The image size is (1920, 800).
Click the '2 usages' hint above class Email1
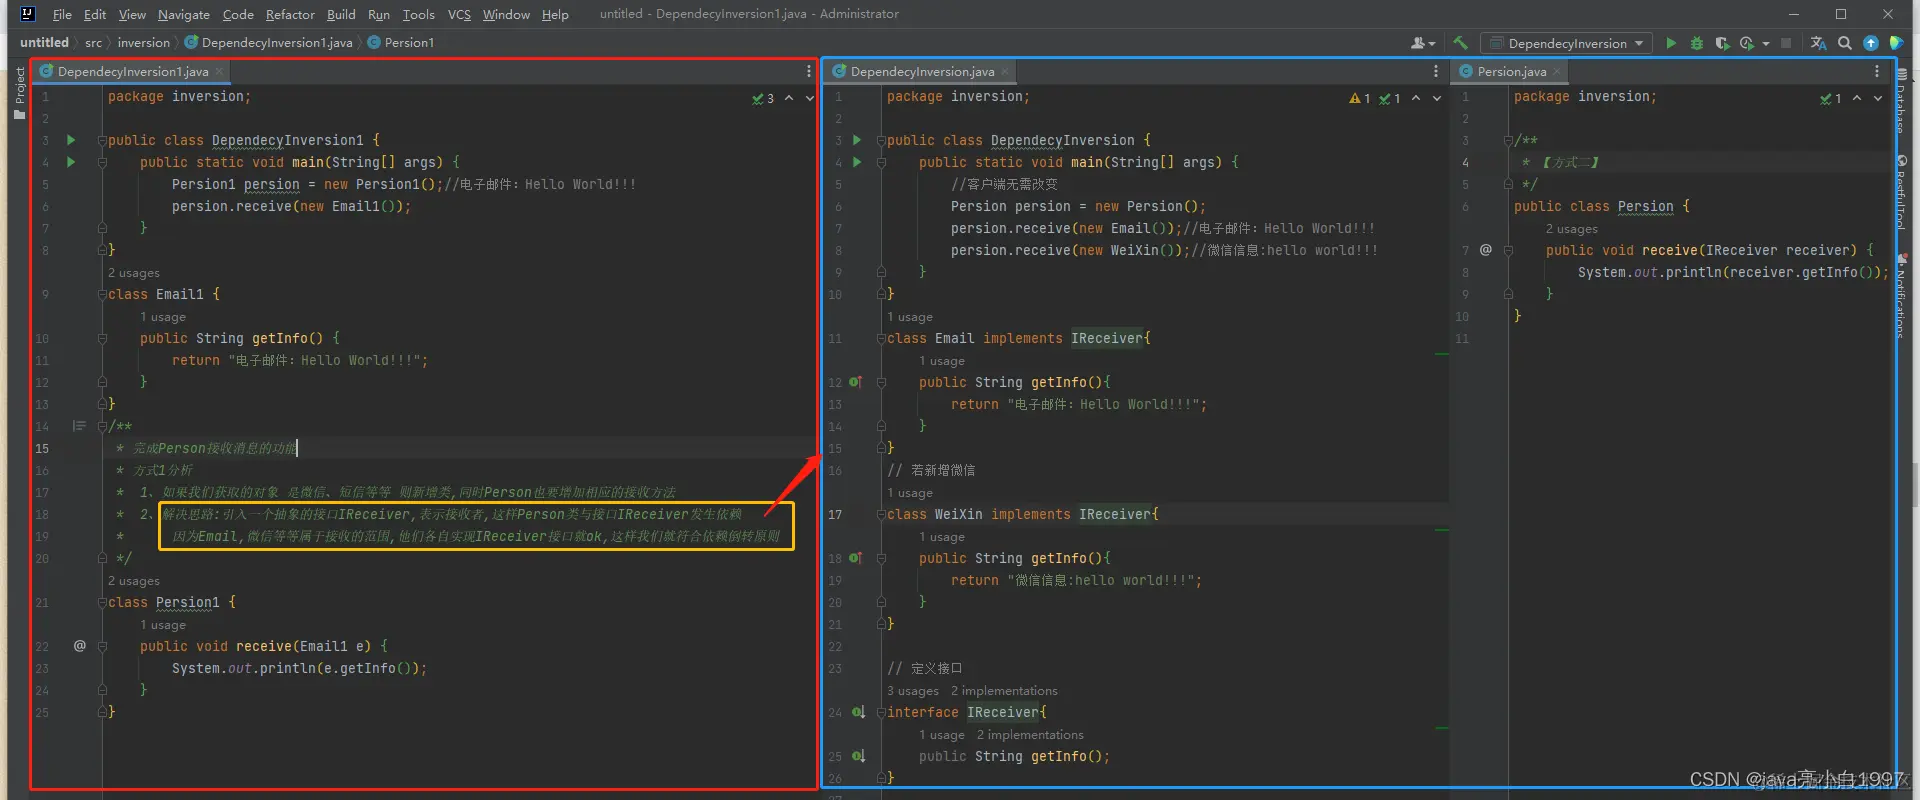coord(134,273)
